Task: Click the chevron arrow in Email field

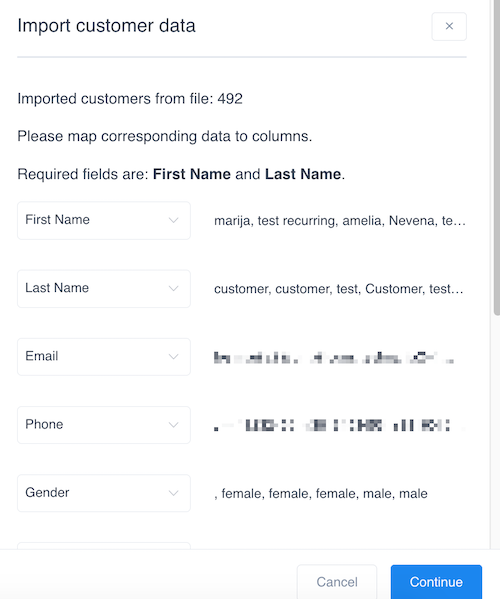Action: click(173, 357)
